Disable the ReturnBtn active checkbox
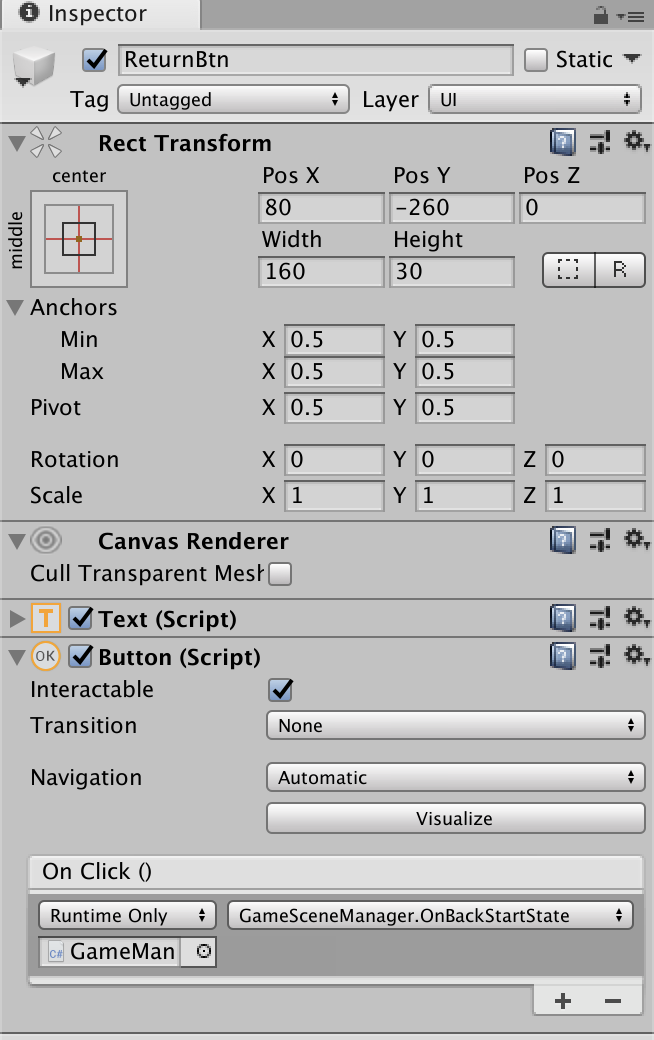654x1040 pixels. 95,60
